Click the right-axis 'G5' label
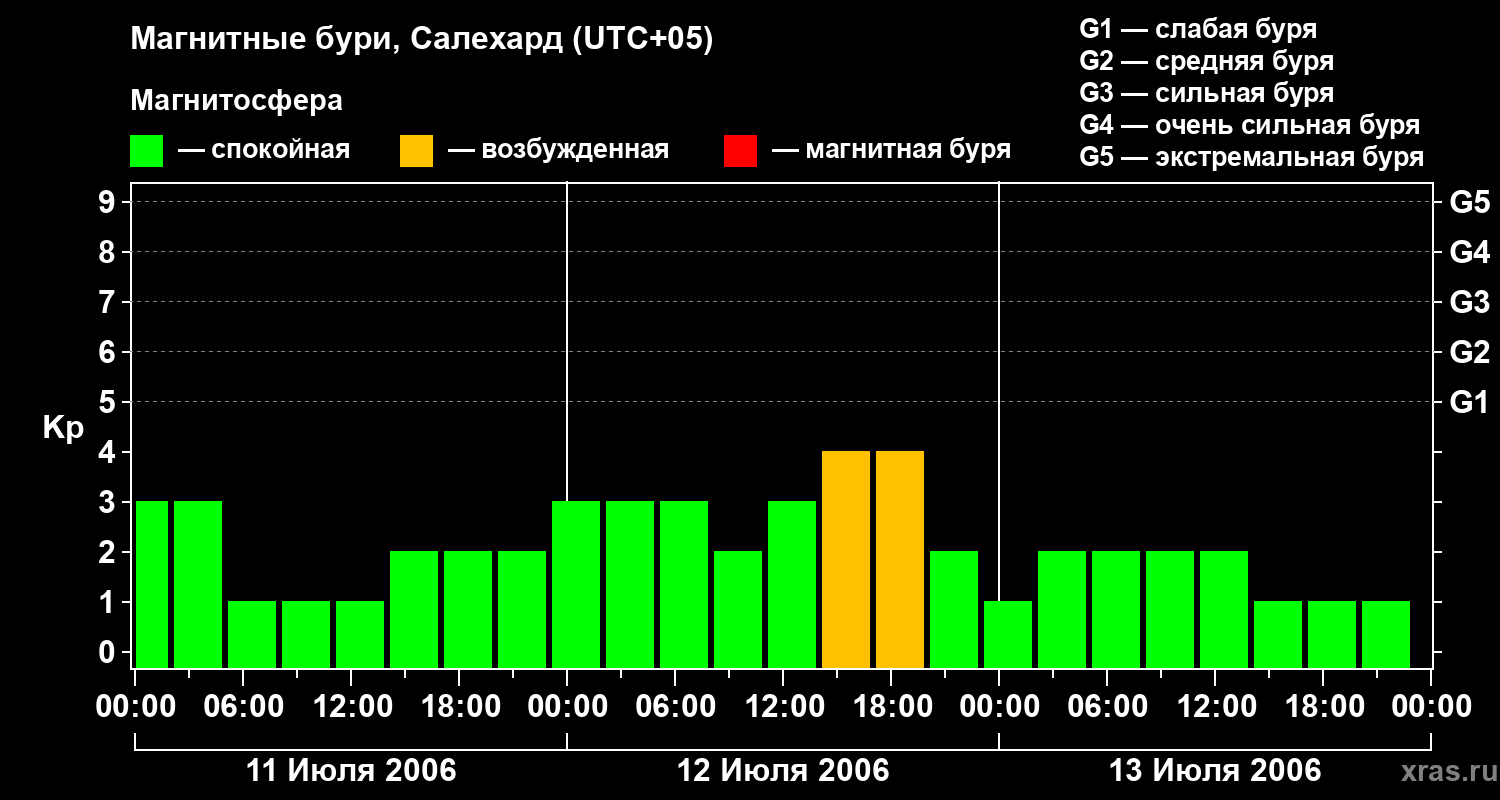This screenshot has height=800, width=1500. click(1469, 202)
